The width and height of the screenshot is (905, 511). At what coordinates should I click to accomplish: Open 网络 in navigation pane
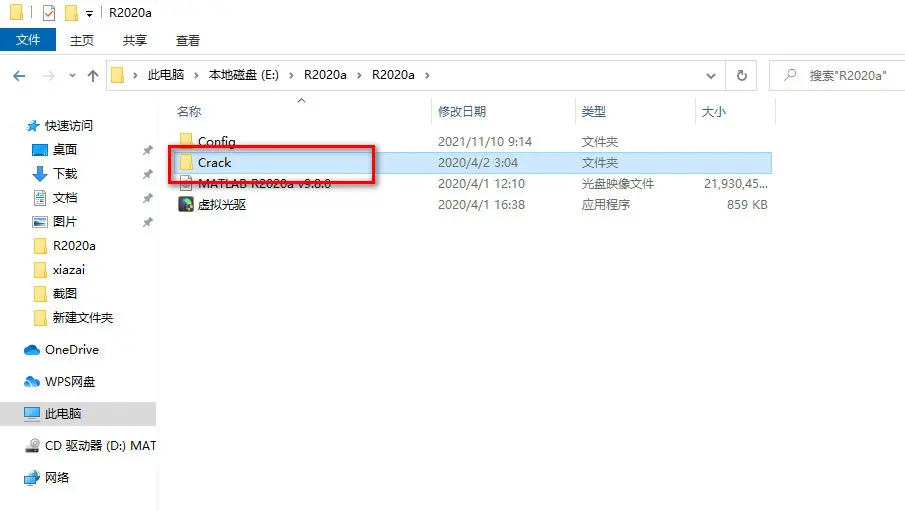tap(57, 478)
